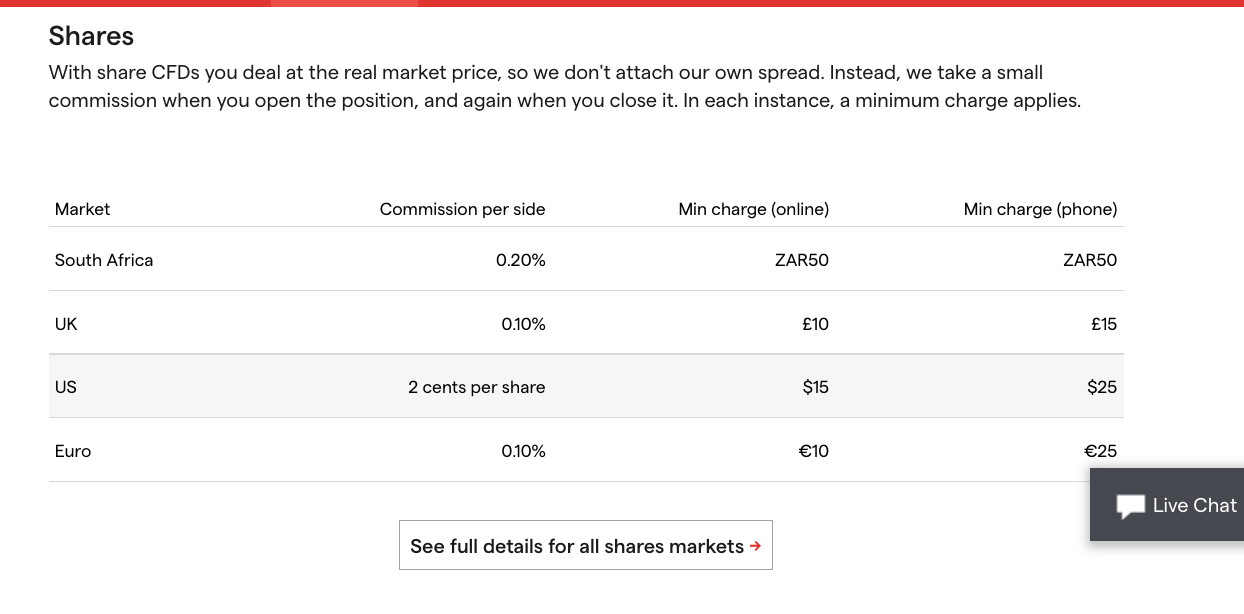Click the Commission per side column header
The height and width of the screenshot is (614, 1244).
pos(462,209)
